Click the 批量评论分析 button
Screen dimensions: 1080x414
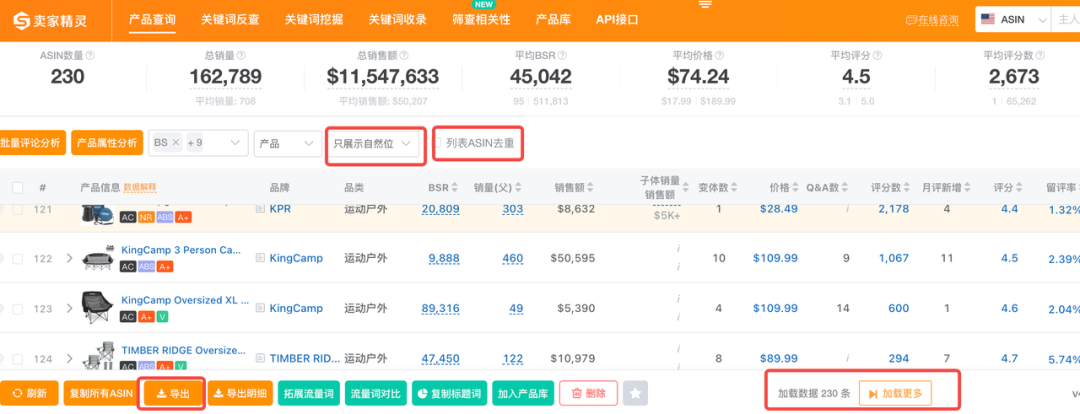pos(33,143)
